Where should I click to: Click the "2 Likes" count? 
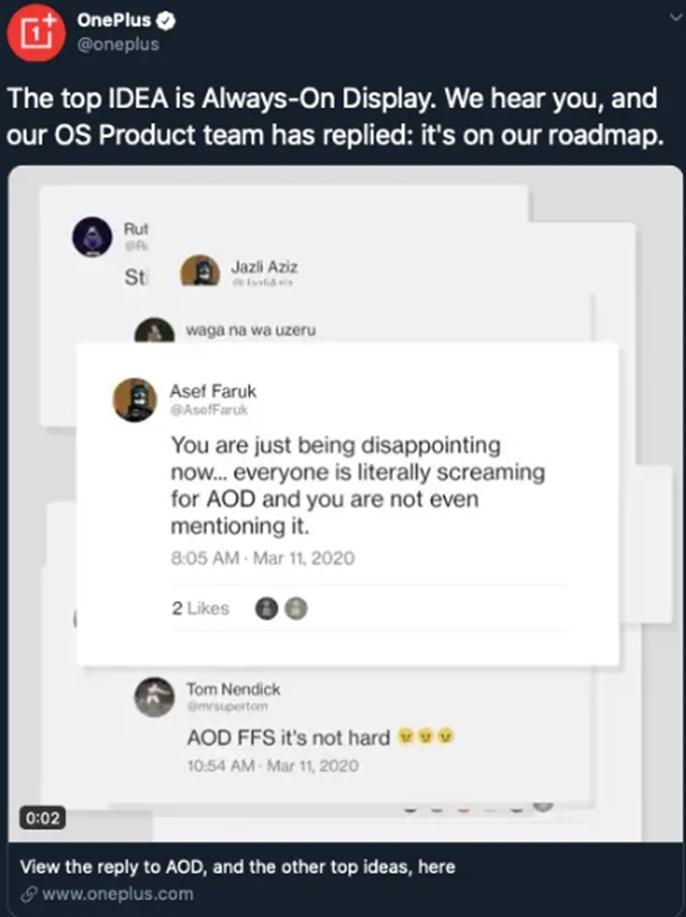pyautogui.click(x=200, y=608)
